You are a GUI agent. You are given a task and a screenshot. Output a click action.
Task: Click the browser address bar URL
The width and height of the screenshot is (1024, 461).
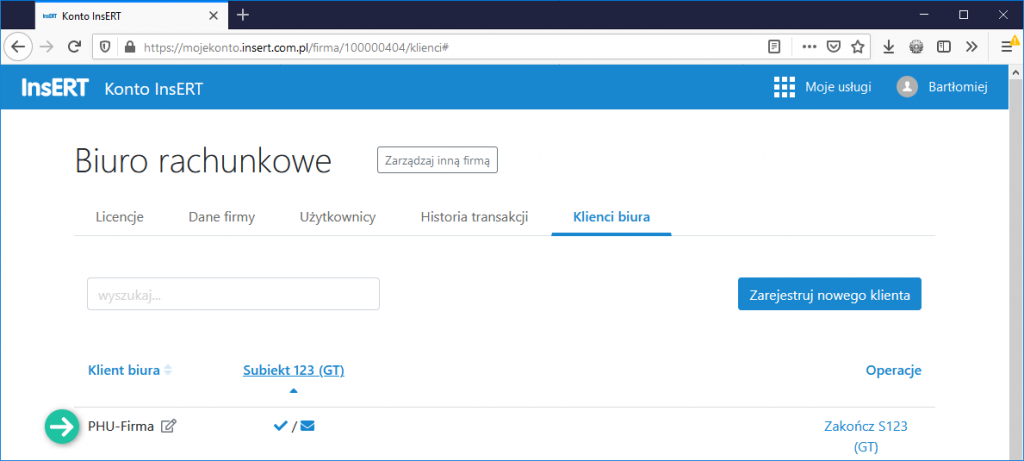click(x=296, y=46)
